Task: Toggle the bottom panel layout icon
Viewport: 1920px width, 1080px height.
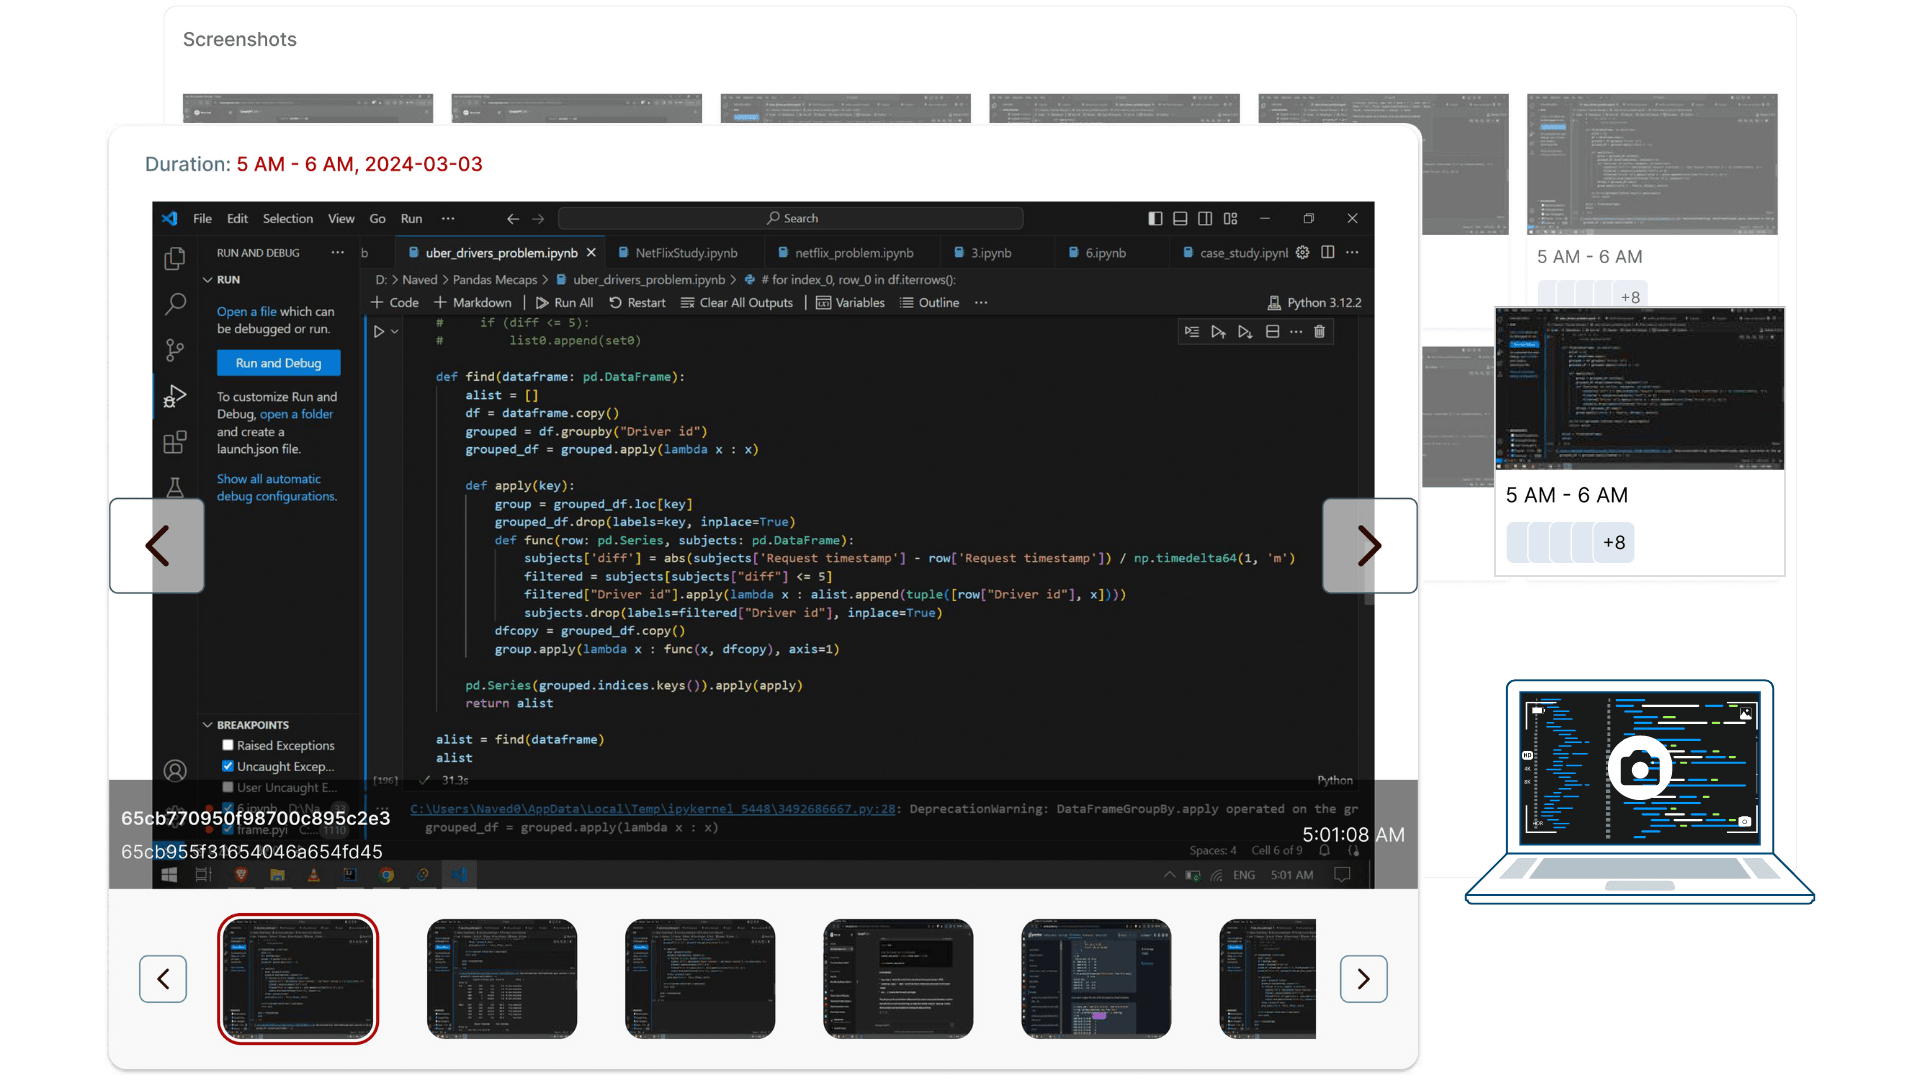Action: point(1180,218)
